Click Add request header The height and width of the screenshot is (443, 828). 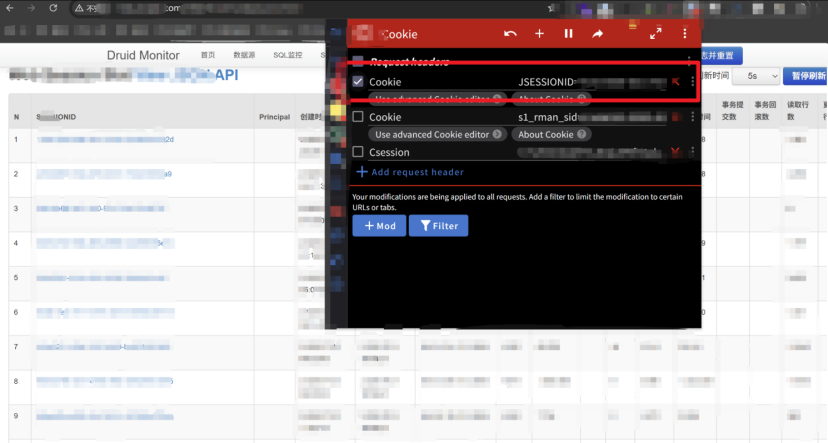[410, 172]
